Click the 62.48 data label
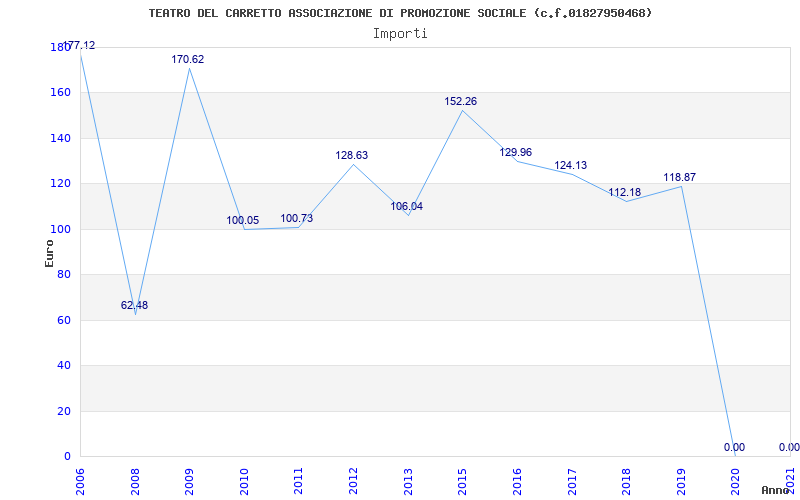800x500 pixels. pos(135,305)
